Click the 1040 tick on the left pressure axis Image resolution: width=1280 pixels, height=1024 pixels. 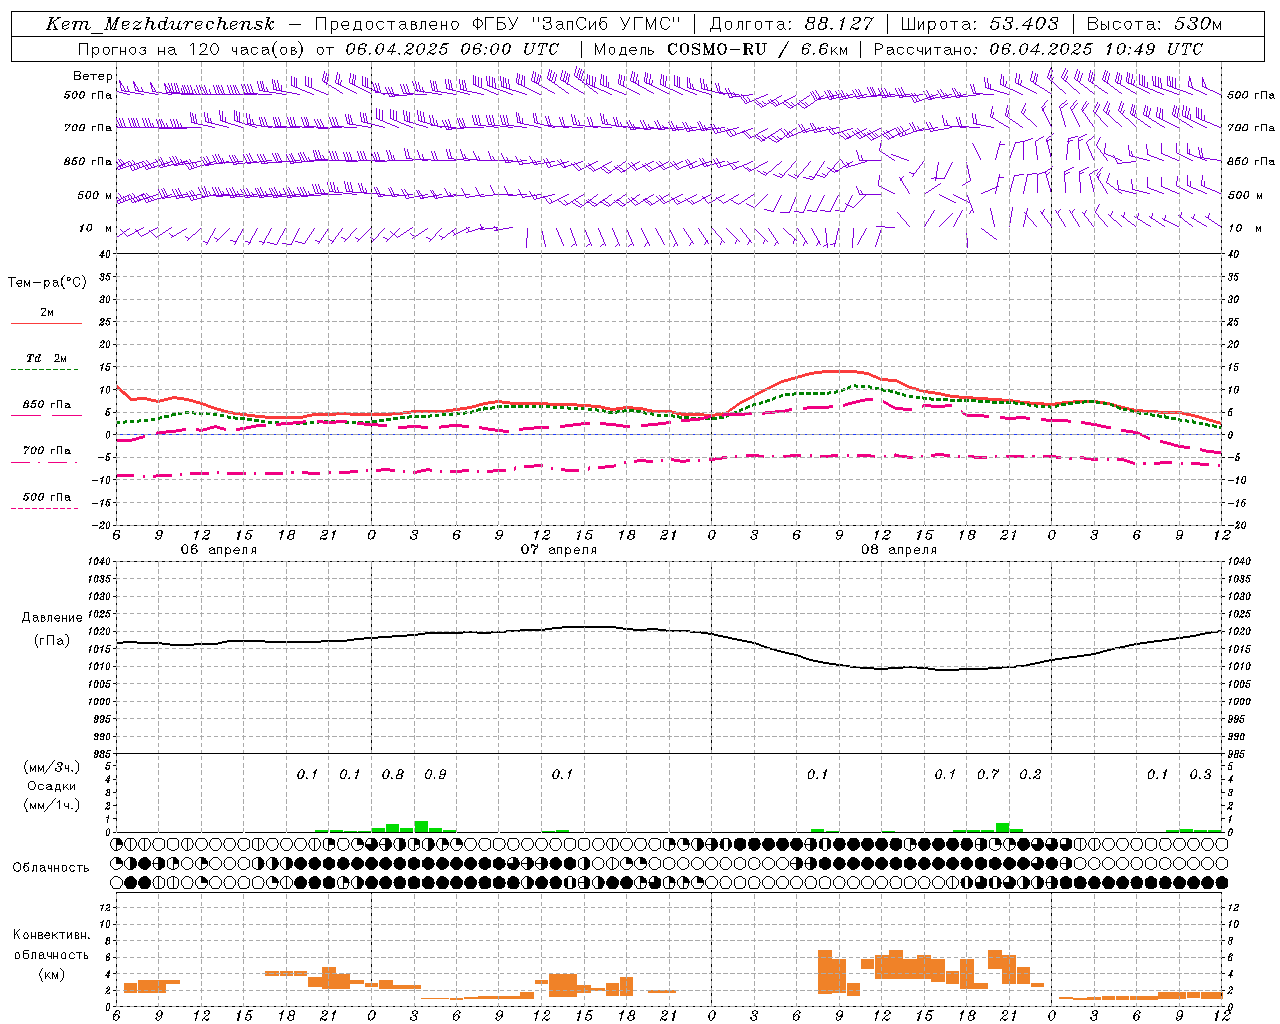click(x=100, y=562)
